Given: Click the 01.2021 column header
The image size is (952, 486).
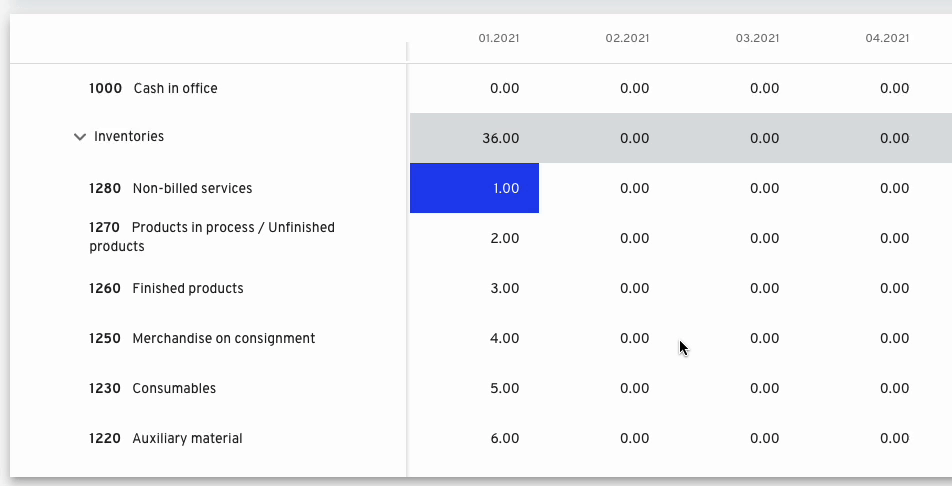Looking at the screenshot, I should pos(498,38).
